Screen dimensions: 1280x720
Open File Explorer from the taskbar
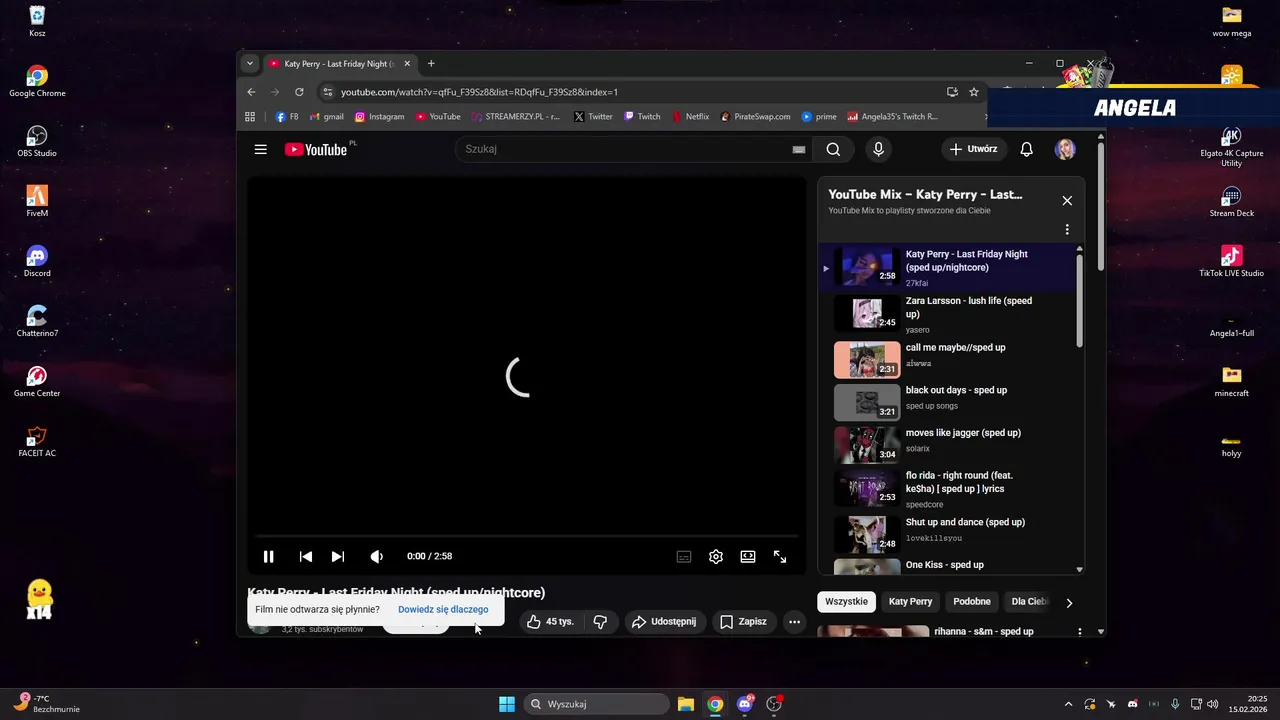[x=686, y=704]
